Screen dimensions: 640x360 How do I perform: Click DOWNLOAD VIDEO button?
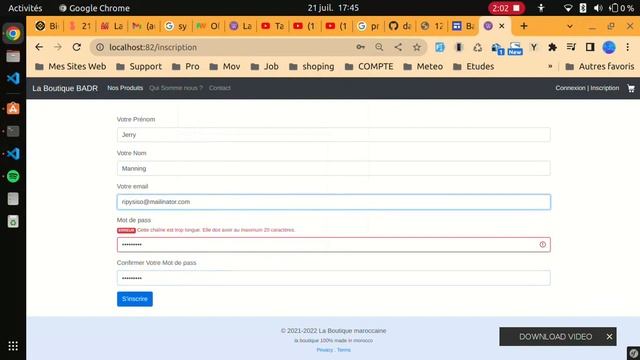click(x=556, y=337)
